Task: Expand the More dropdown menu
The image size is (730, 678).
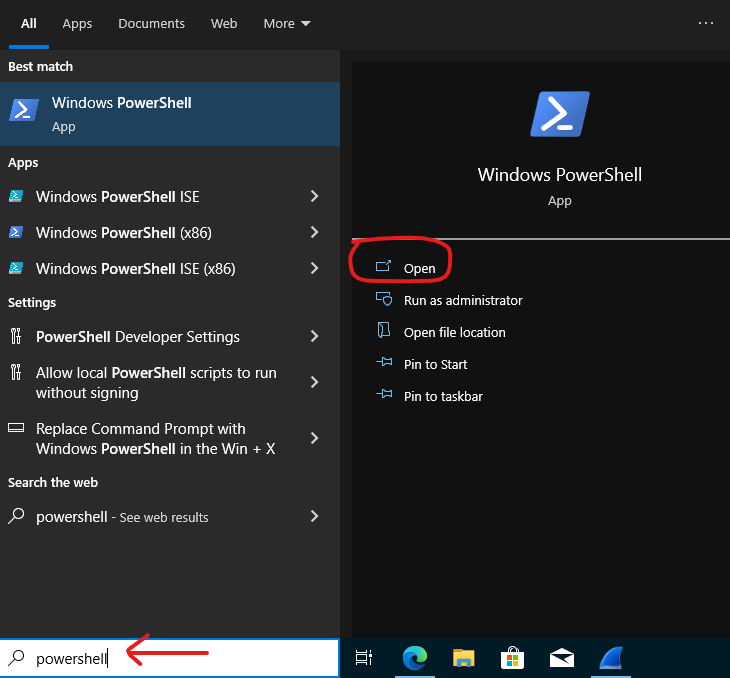Action: (x=287, y=24)
